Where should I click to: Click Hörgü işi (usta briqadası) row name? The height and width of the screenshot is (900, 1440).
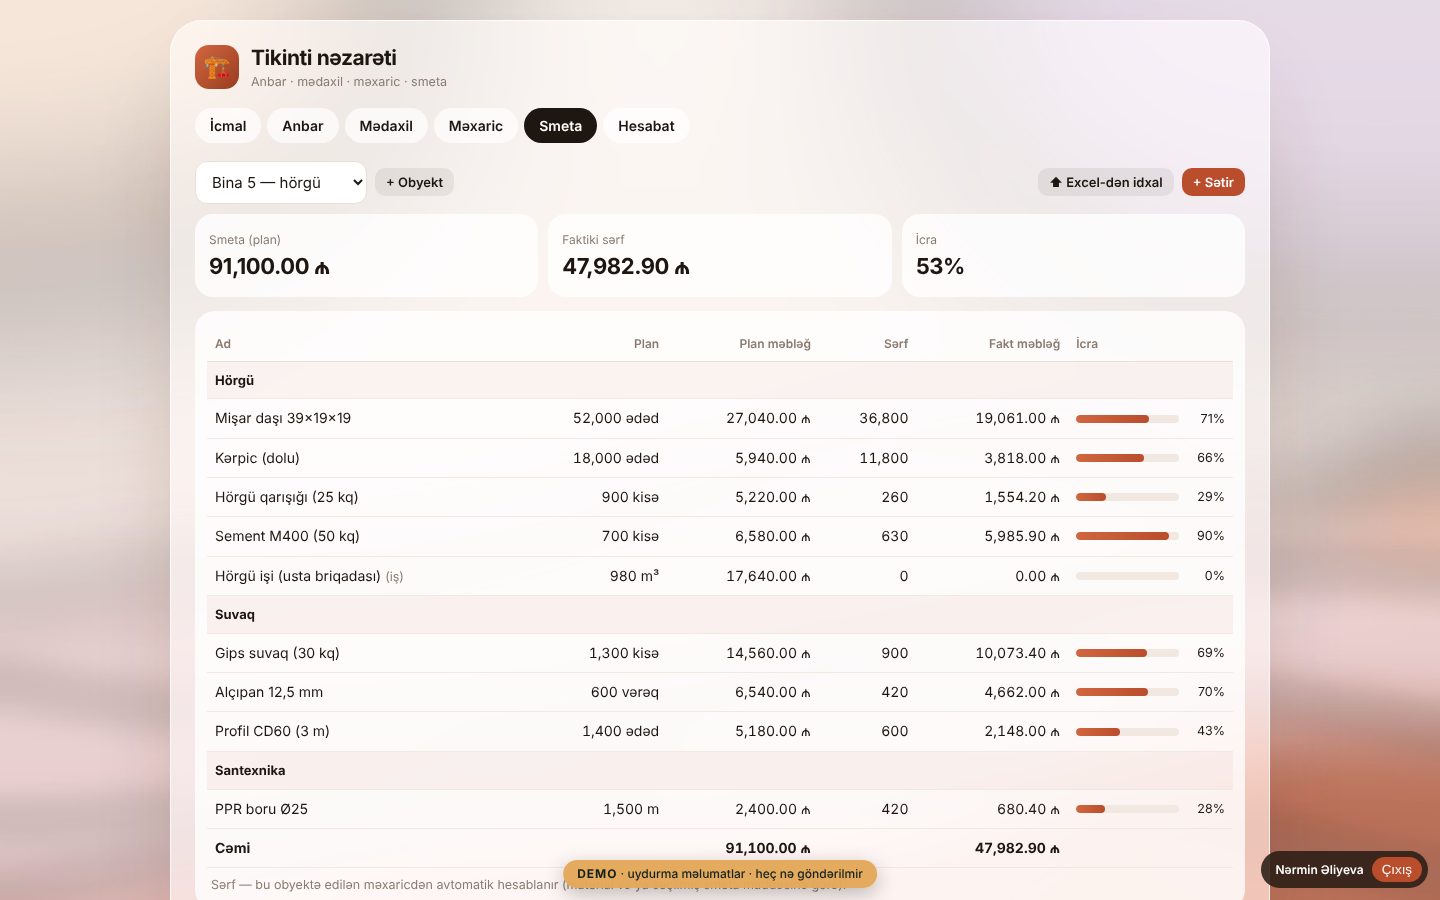298,576
